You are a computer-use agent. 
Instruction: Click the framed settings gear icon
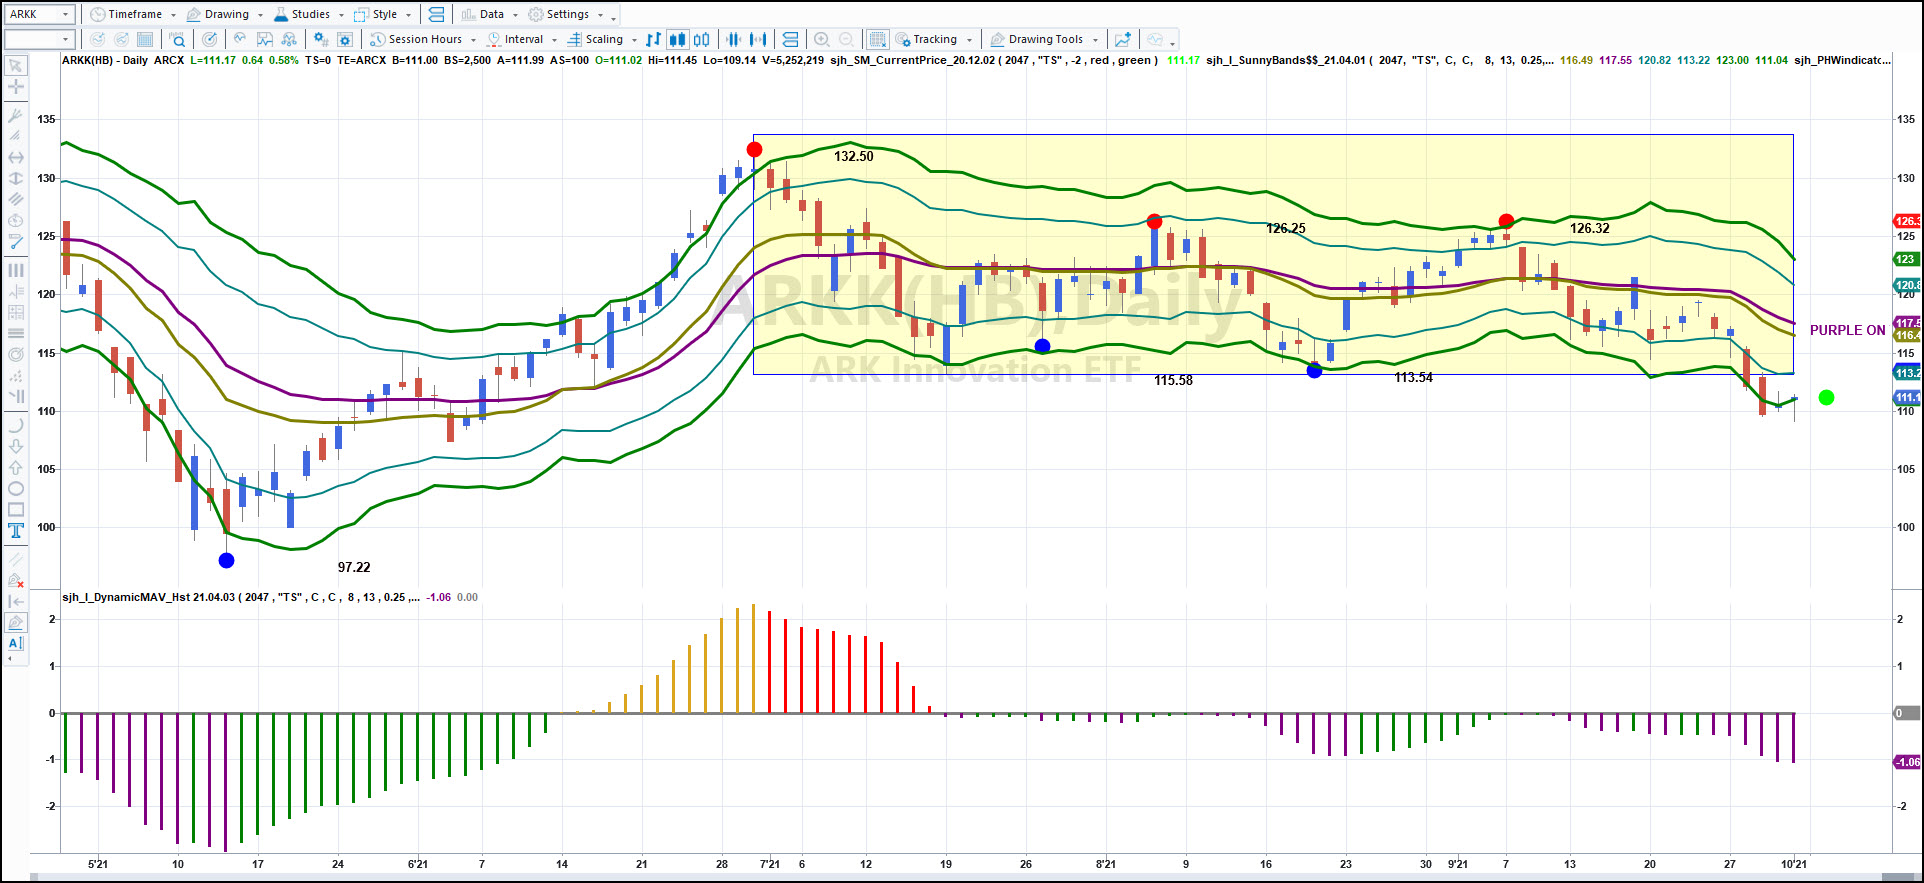(x=345, y=39)
